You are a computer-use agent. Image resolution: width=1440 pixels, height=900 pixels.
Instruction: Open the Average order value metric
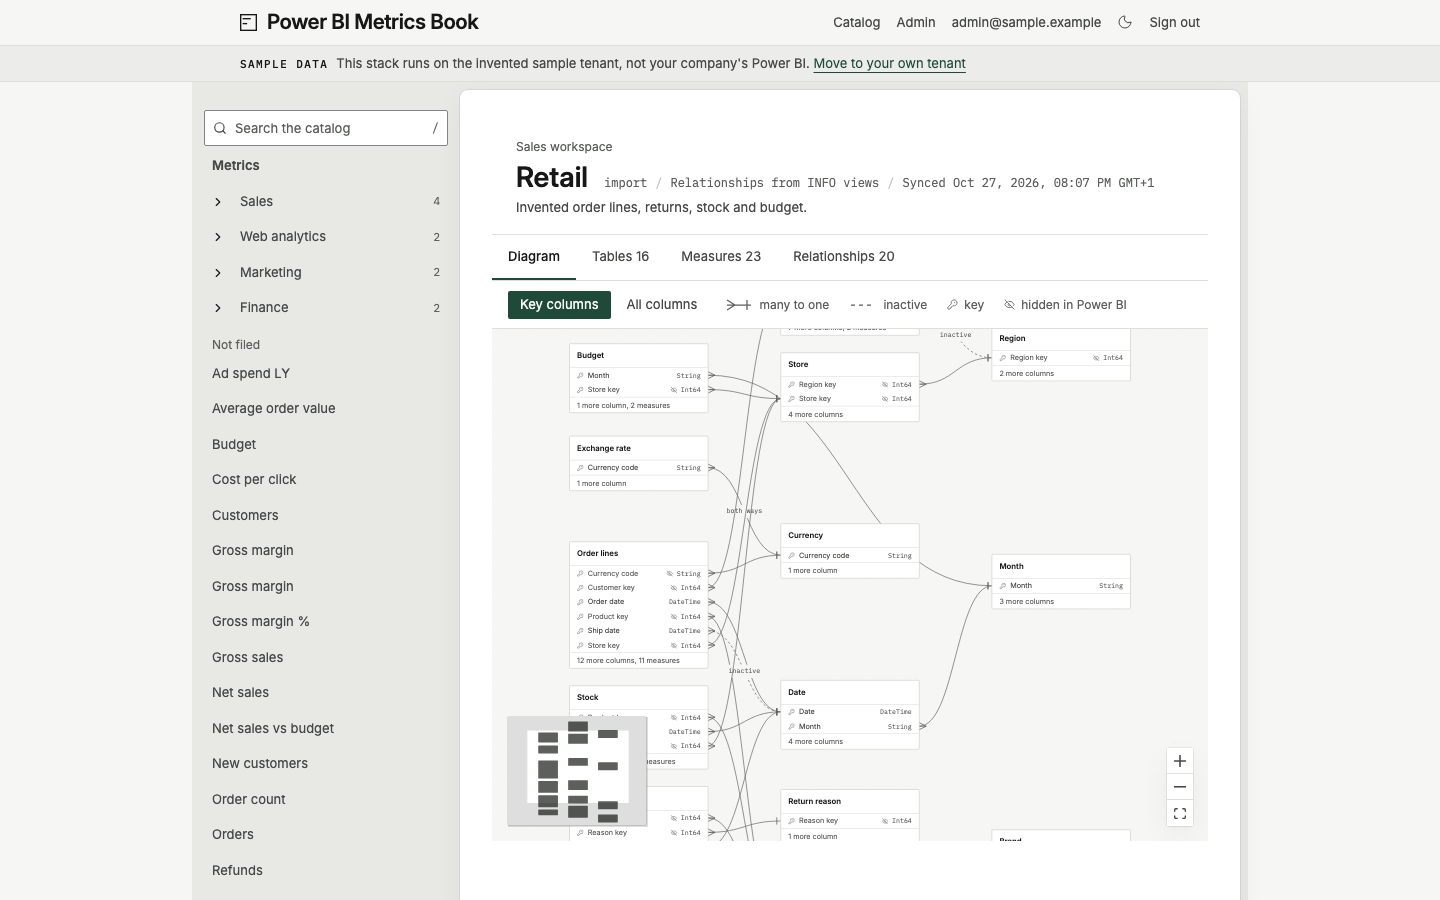(273, 408)
